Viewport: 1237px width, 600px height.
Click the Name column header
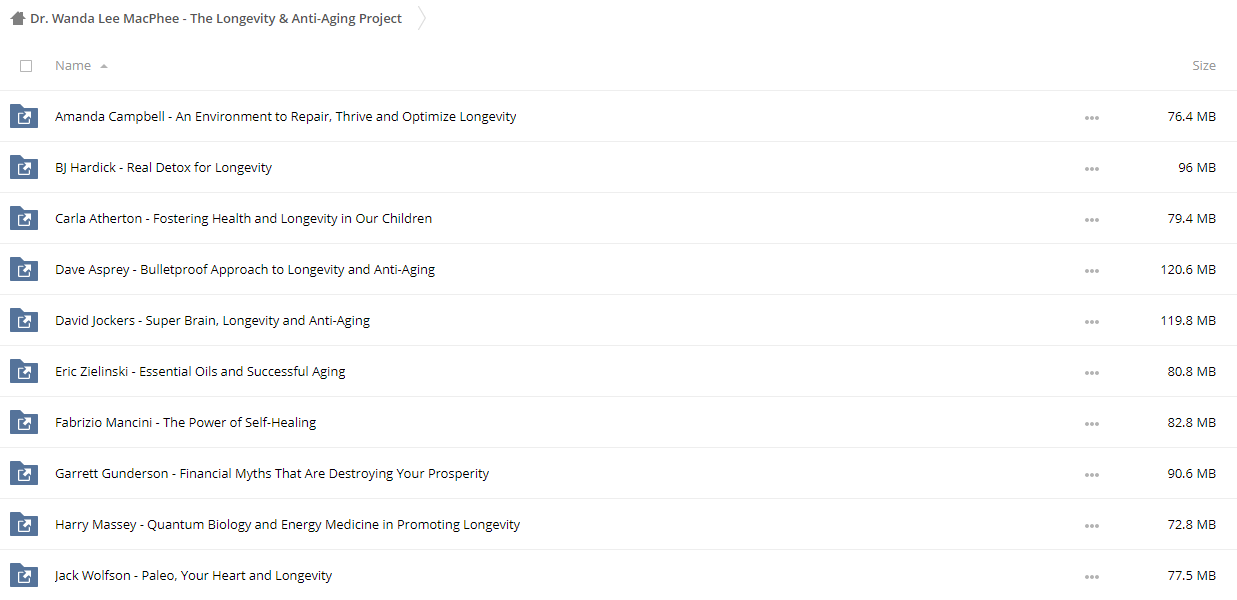pyautogui.click(x=73, y=65)
